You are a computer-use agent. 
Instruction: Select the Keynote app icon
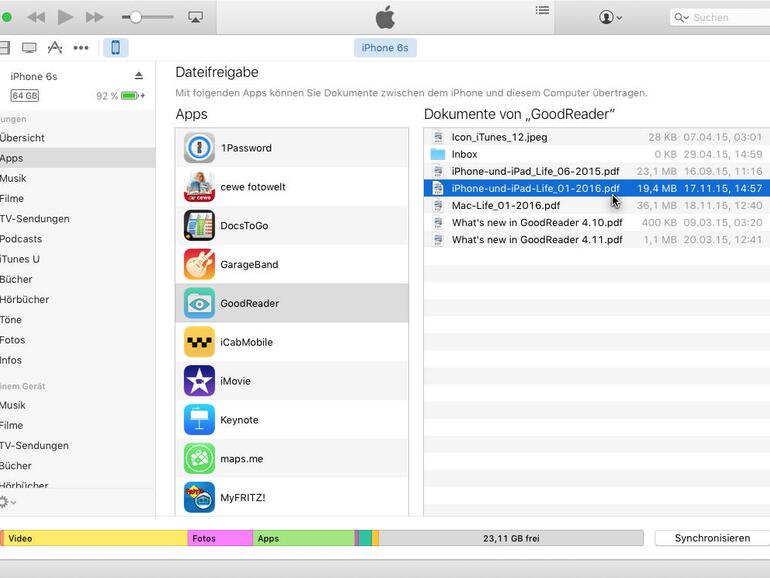click(x=199, y=419)
